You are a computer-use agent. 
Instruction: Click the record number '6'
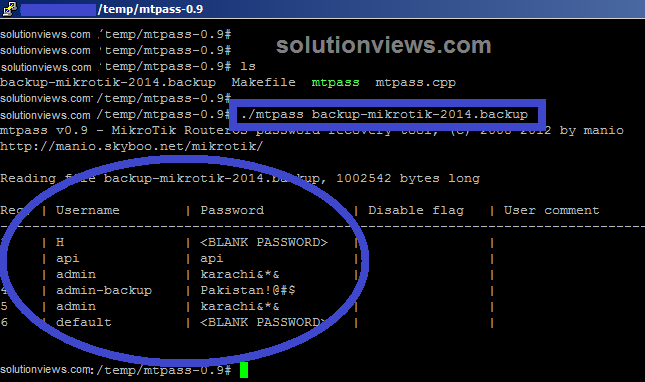[x=4, y=322]
